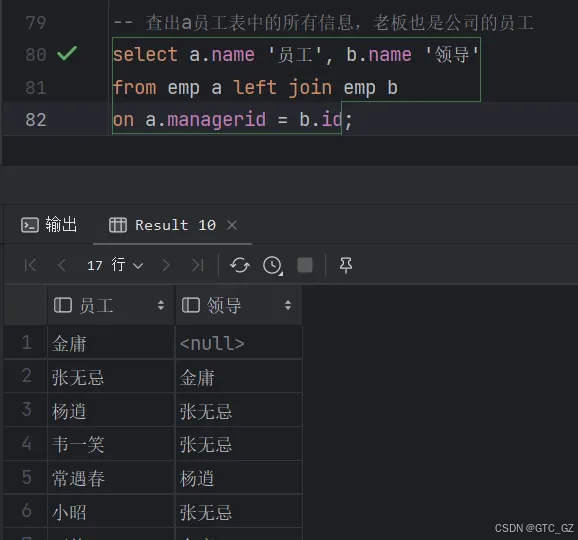Click the table icon beside Result 10
This screenshot has width=578, height=540.
(118, 225)
